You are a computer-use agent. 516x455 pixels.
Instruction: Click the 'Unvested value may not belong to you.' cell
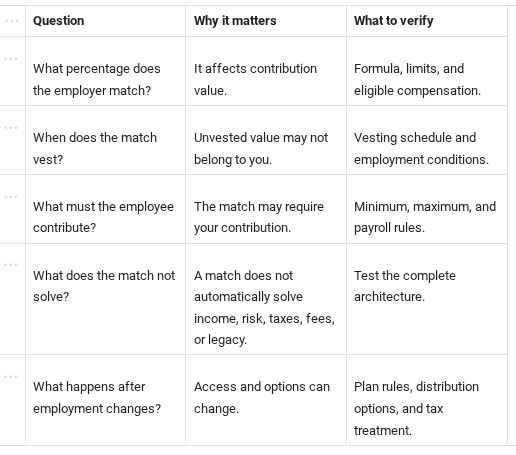[x=266, y=140]
